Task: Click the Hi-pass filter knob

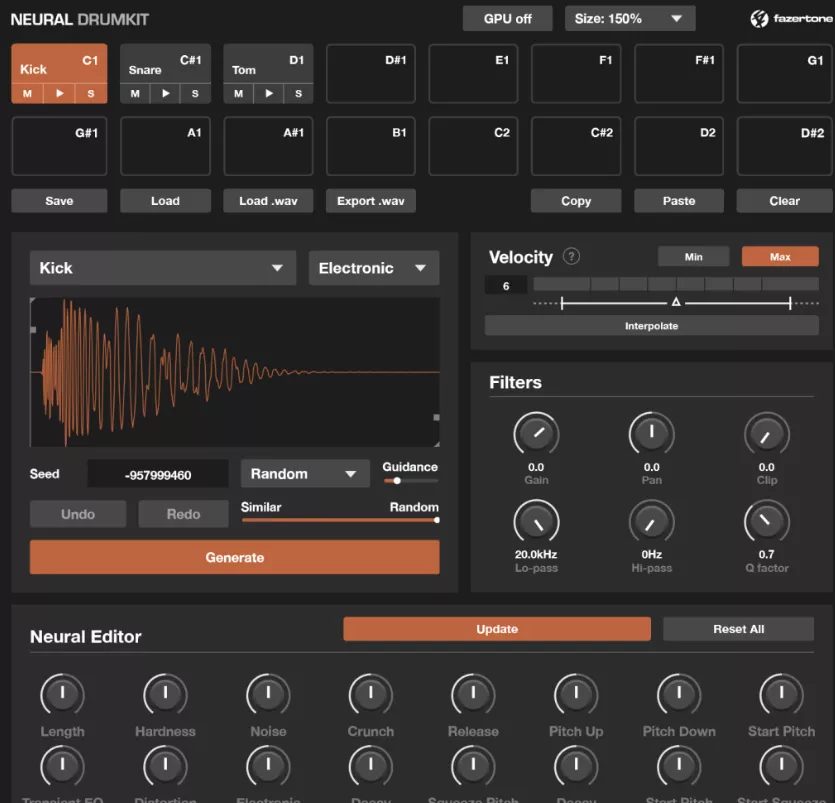Action: coord(651,522)
